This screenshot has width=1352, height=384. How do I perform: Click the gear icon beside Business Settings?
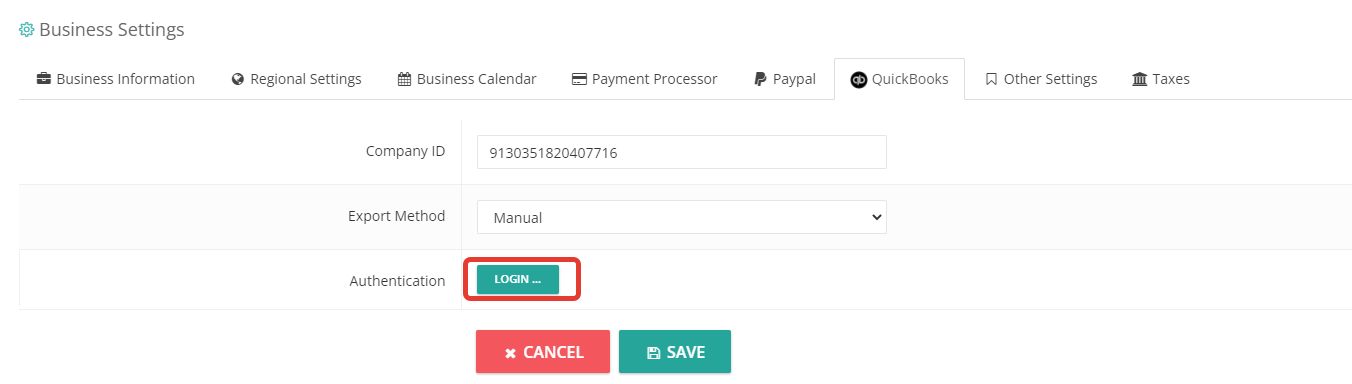pos(27,30)
